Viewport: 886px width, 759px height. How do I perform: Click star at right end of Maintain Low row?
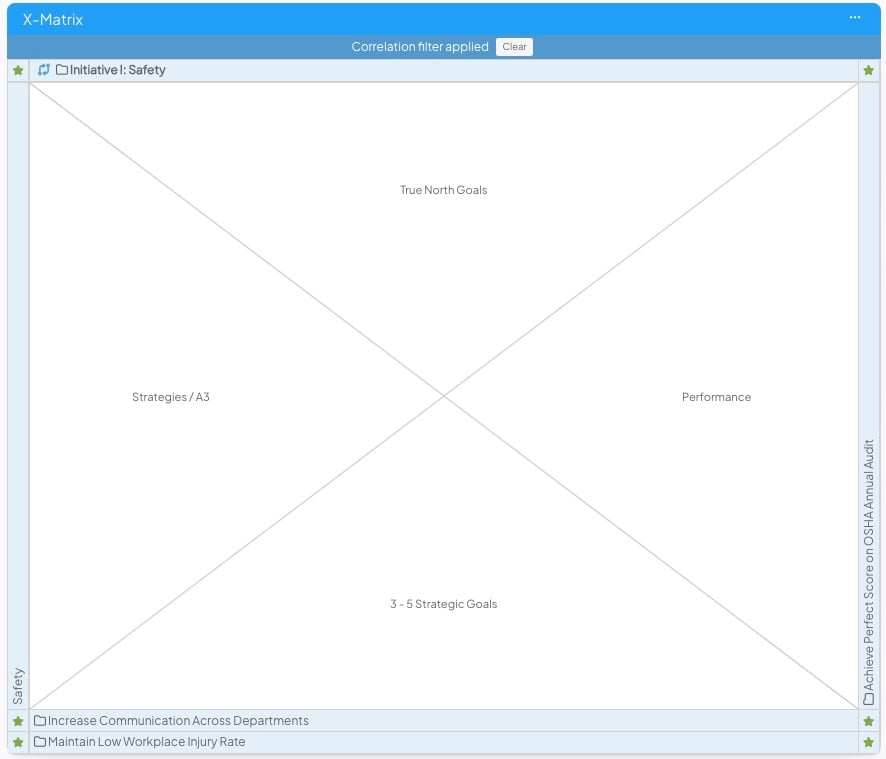click(x=868, y=743)
